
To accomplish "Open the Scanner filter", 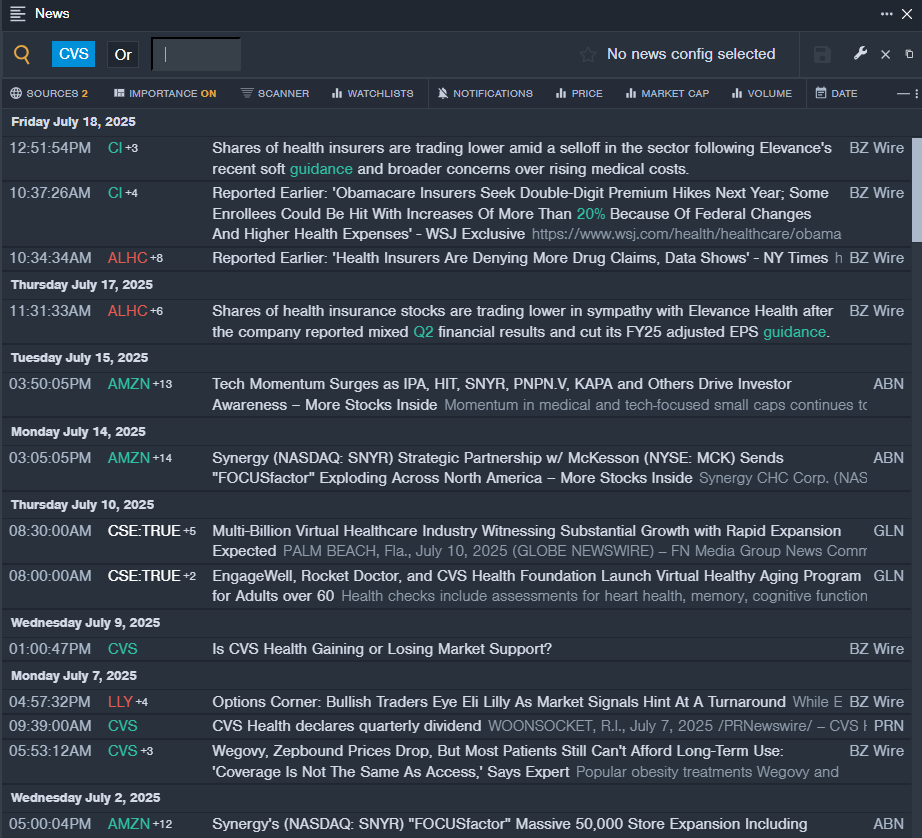I will click(x=275, y=94).
